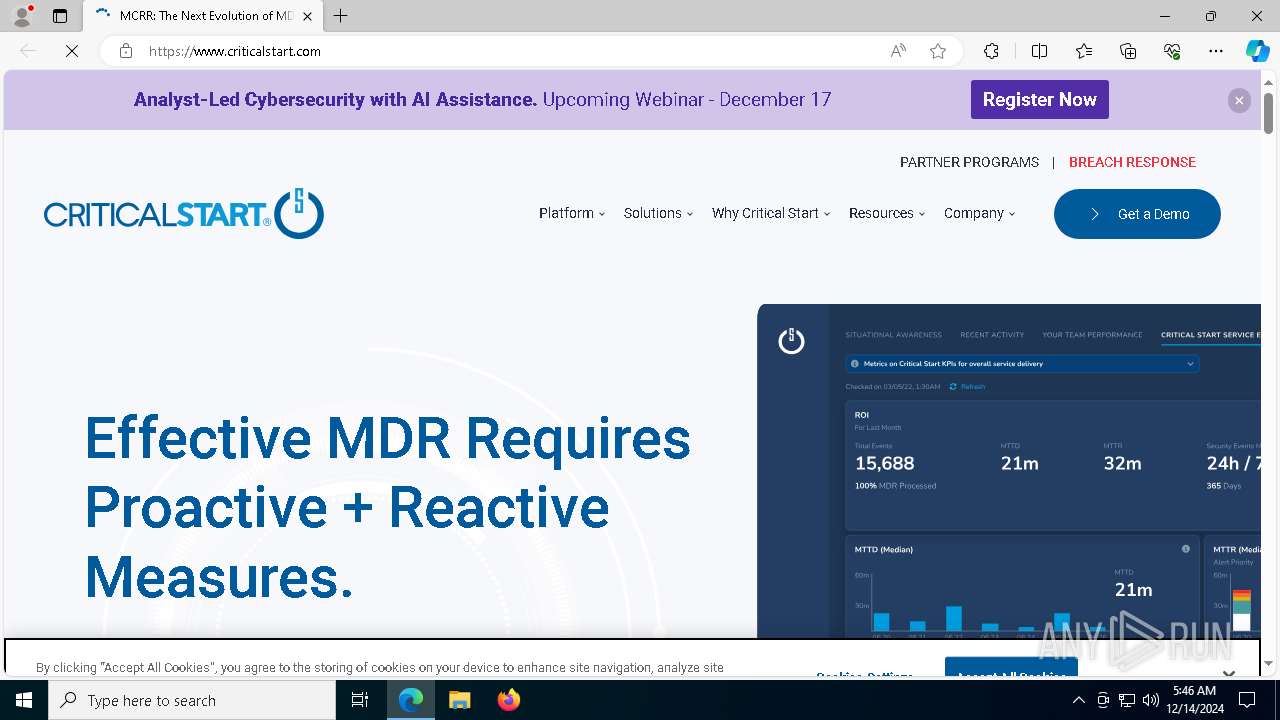
Task: Click the dashboard Refresh link
Action: (967, 387)
